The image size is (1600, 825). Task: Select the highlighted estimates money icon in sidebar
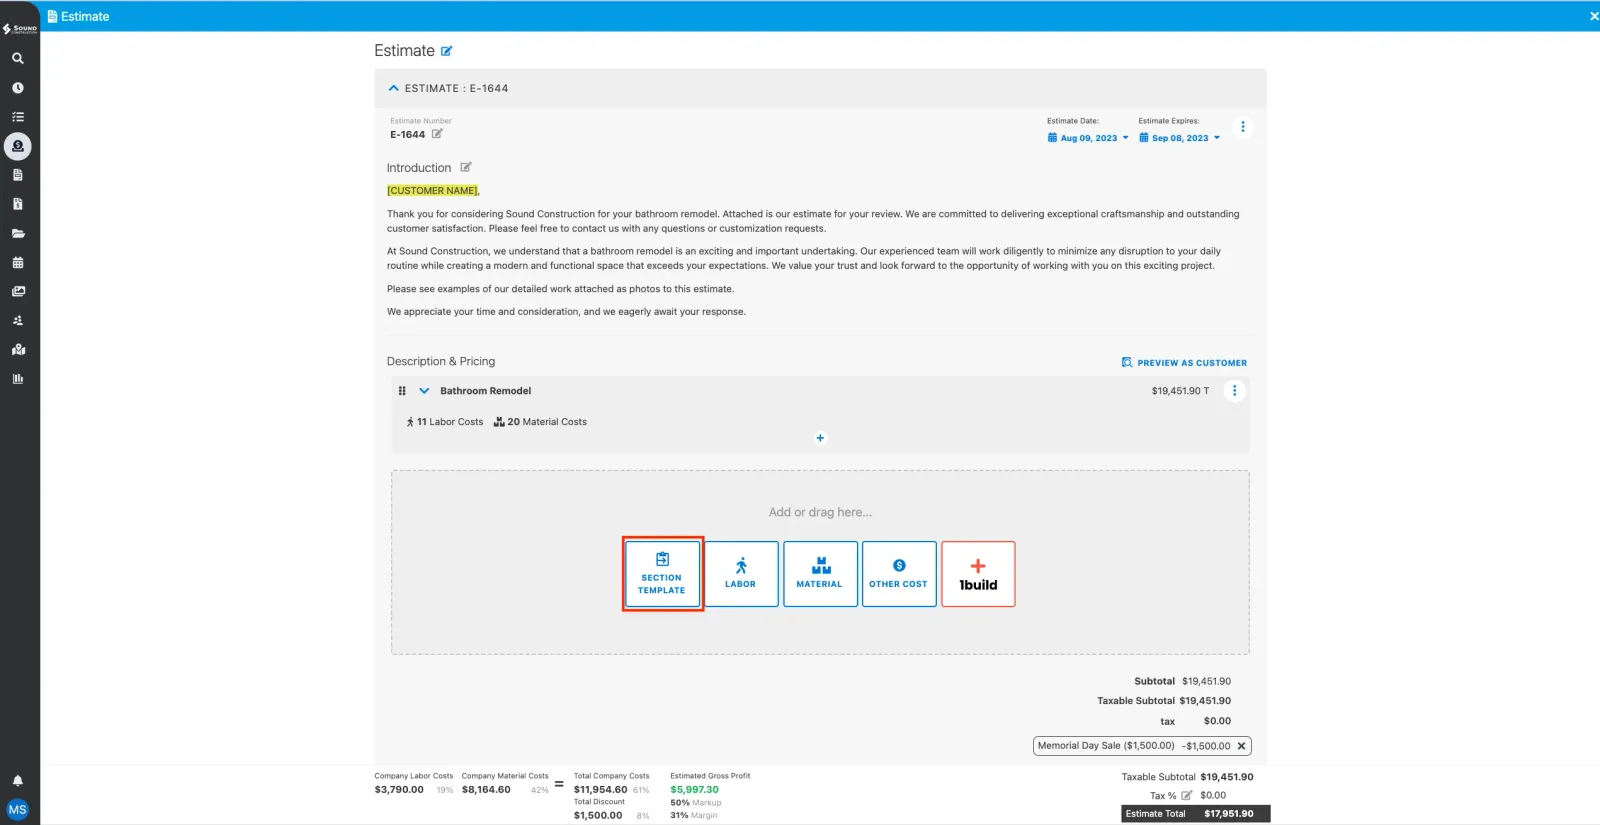coord(18,146)
